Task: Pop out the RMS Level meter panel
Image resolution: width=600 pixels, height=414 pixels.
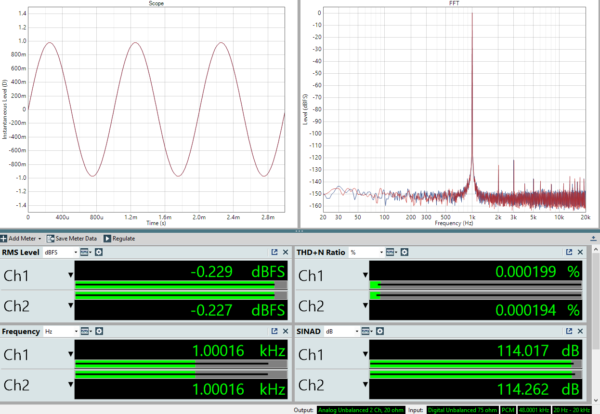Action: coord(273,254)
